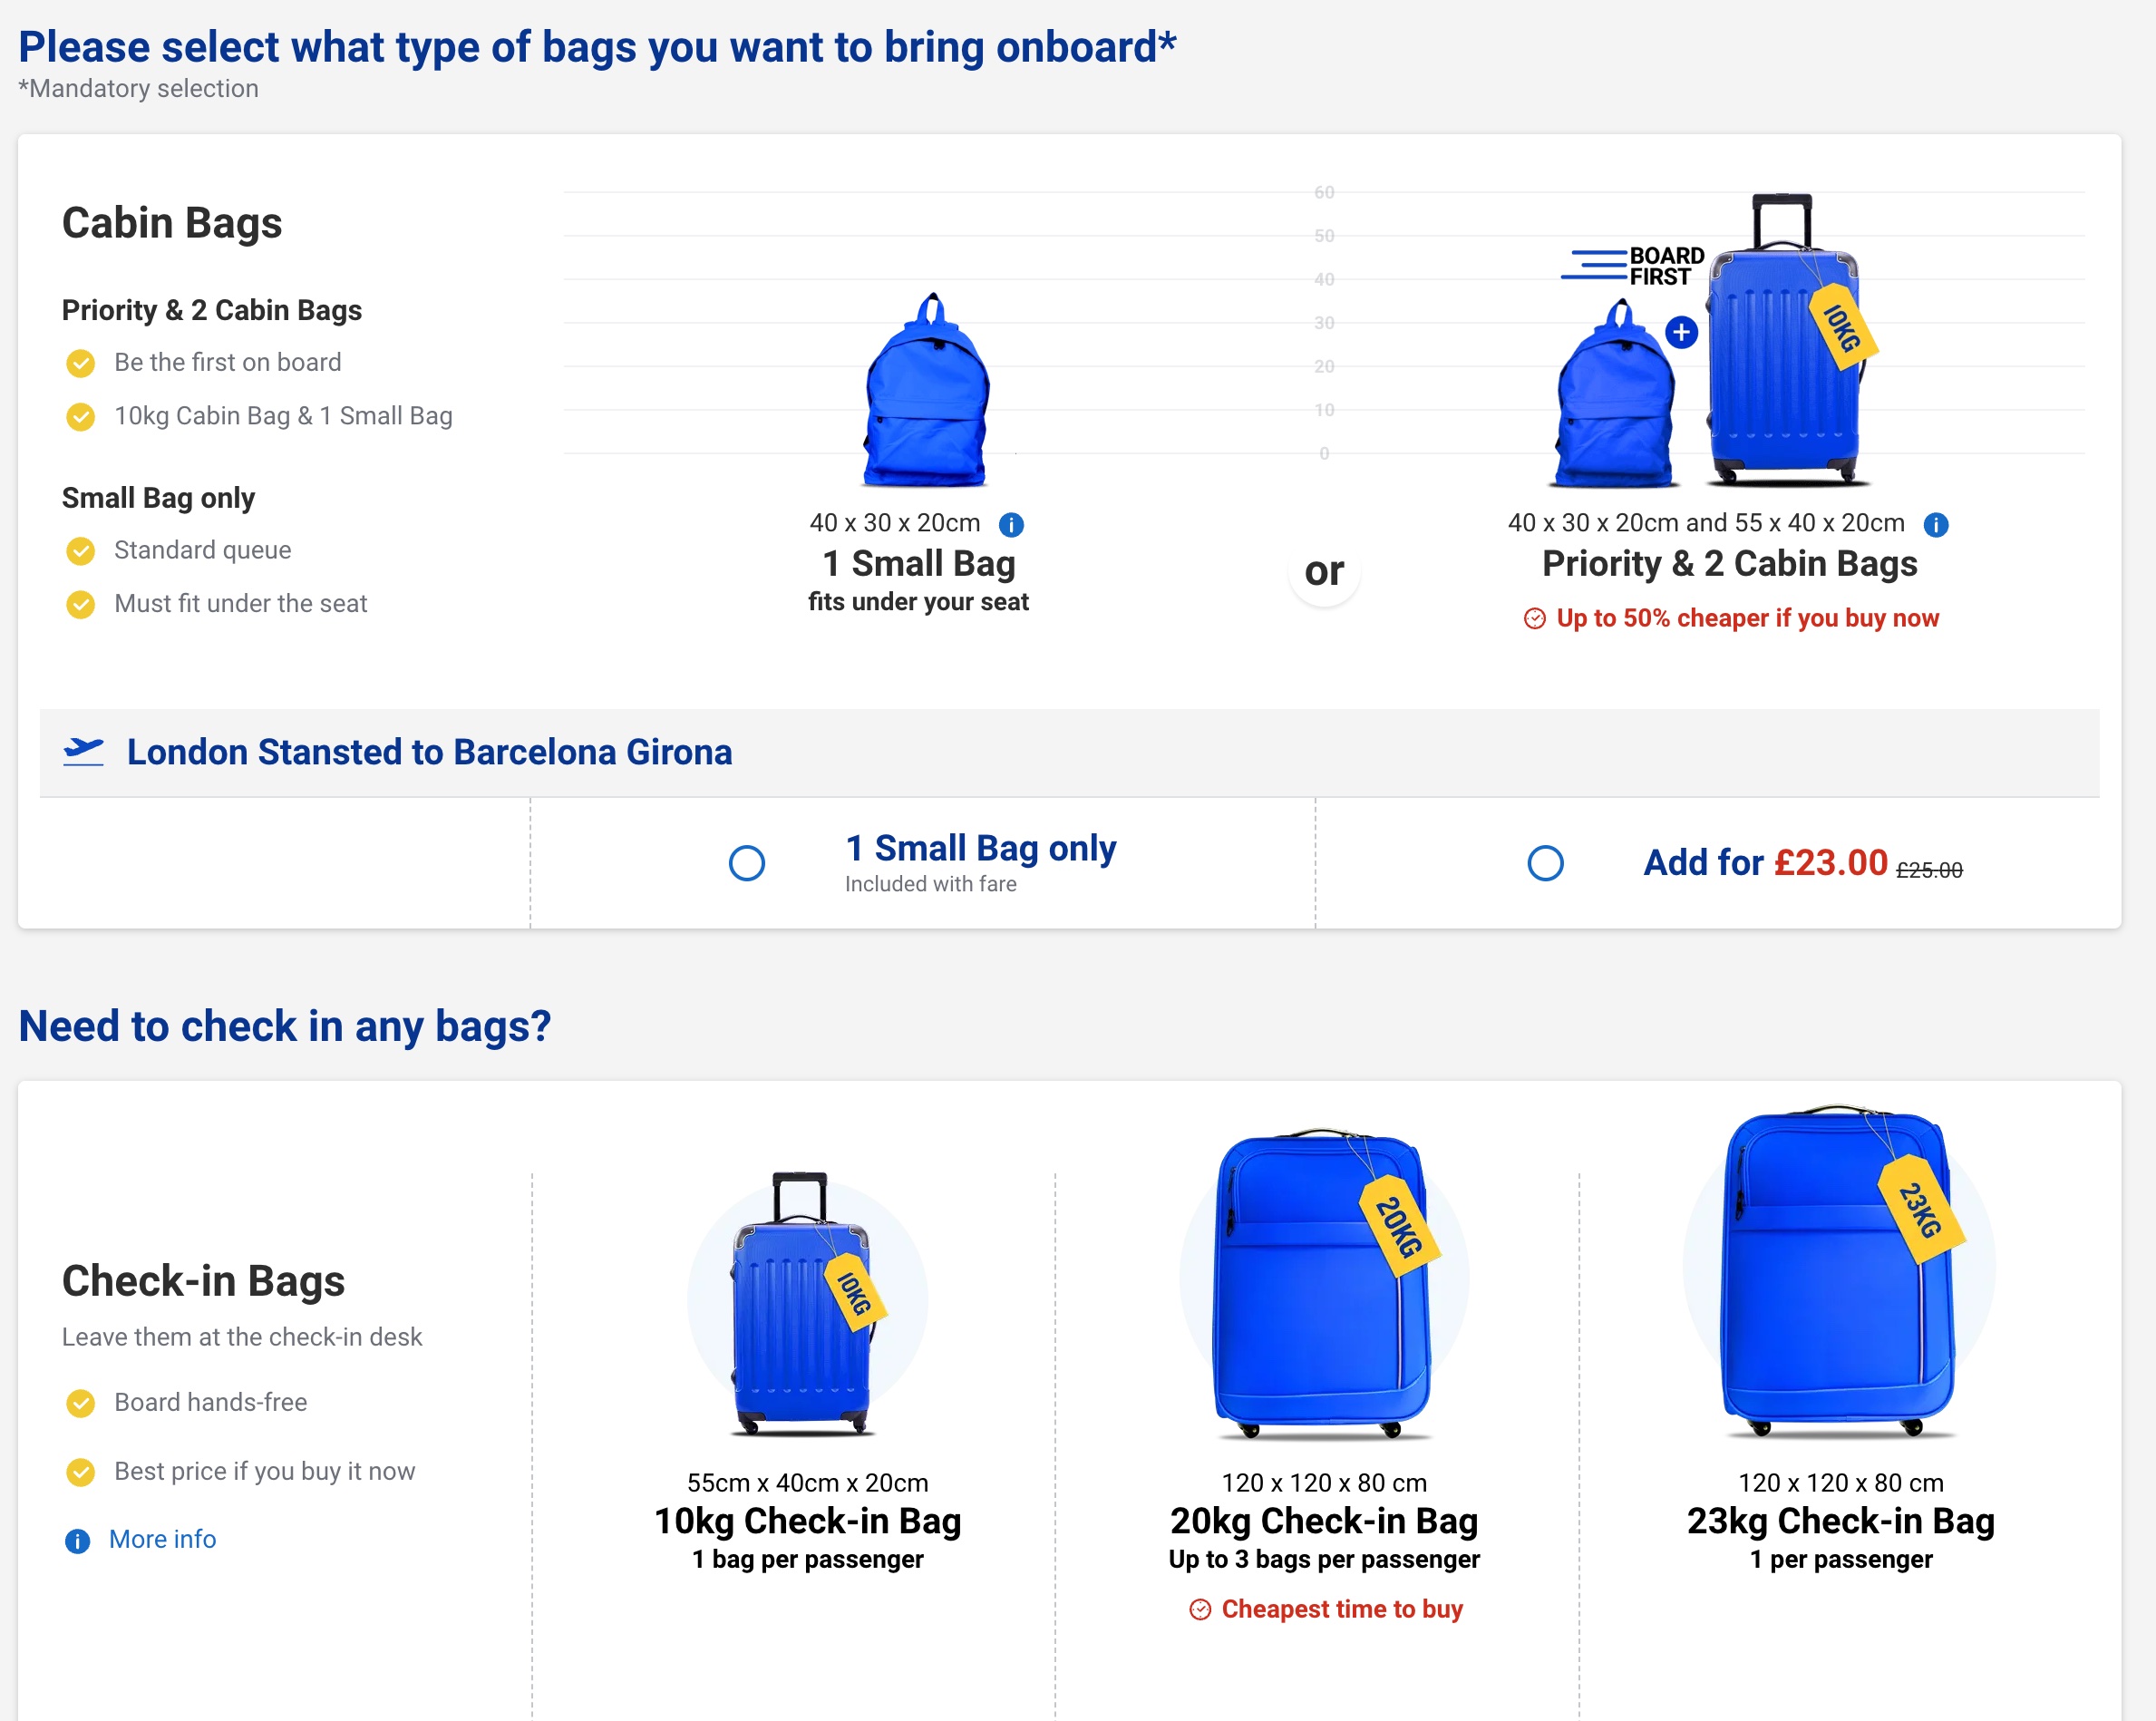2156x1721 pixels.
Task: Click the single small backpack image
Action: [x=927, y=393]
